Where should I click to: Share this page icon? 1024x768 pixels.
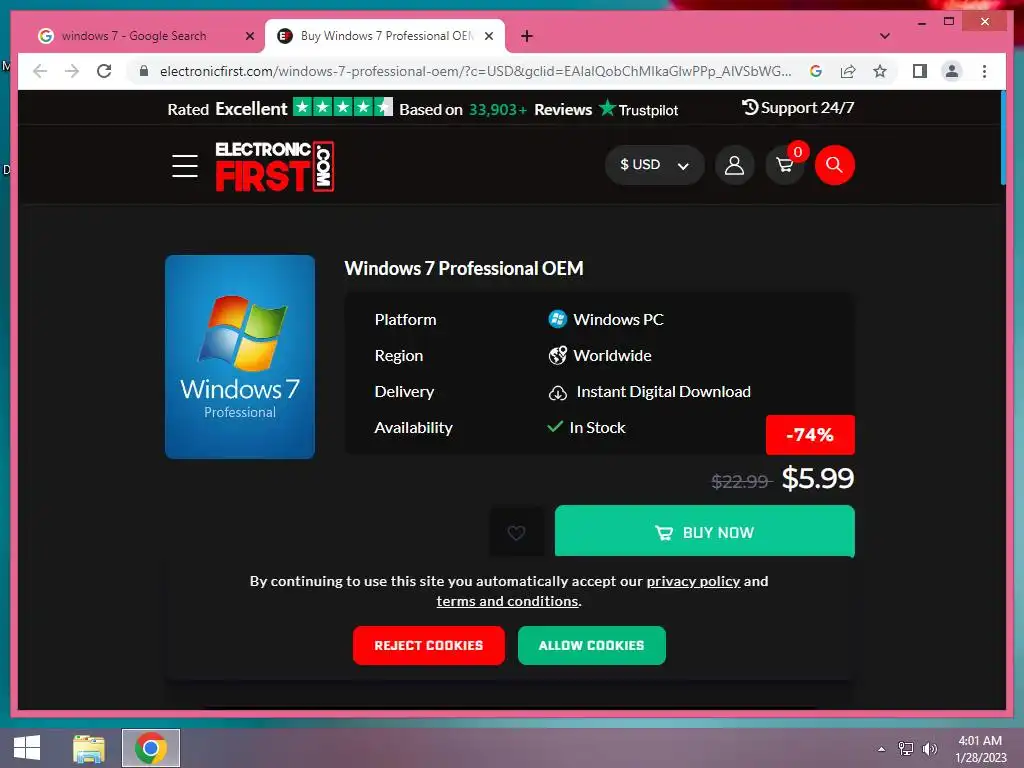coord(848,71)
